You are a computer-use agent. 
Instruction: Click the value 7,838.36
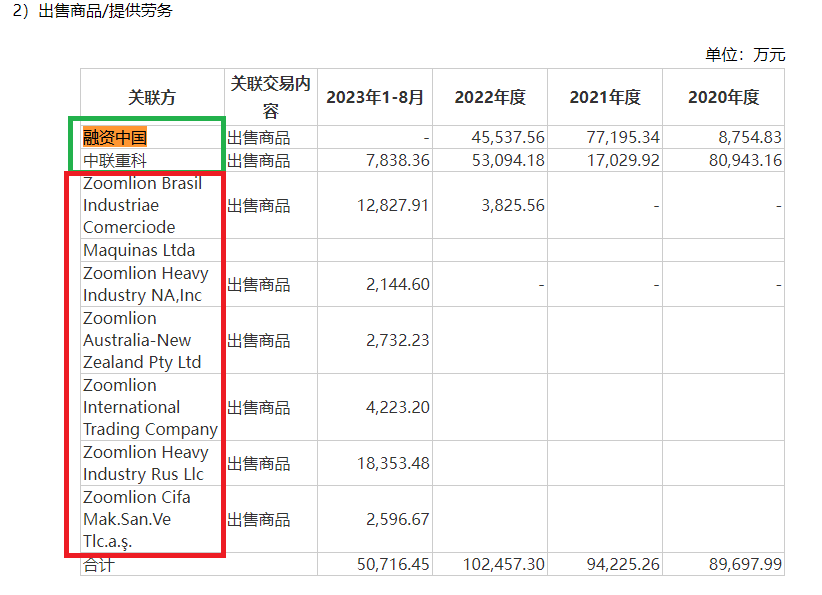[x=398, y=160]
